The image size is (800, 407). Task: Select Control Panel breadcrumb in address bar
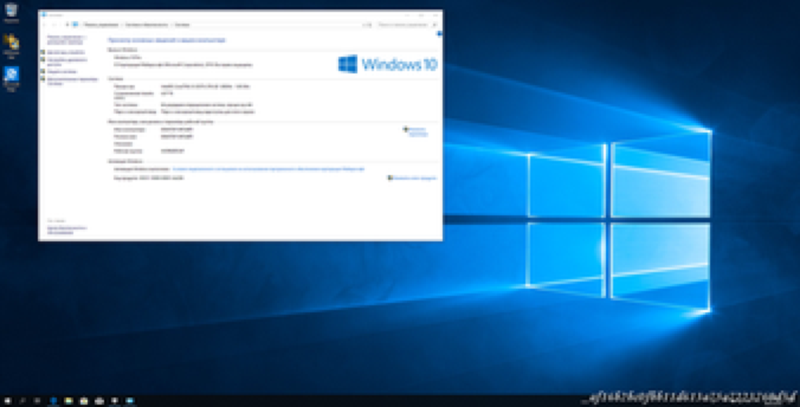tap(102, 24)
